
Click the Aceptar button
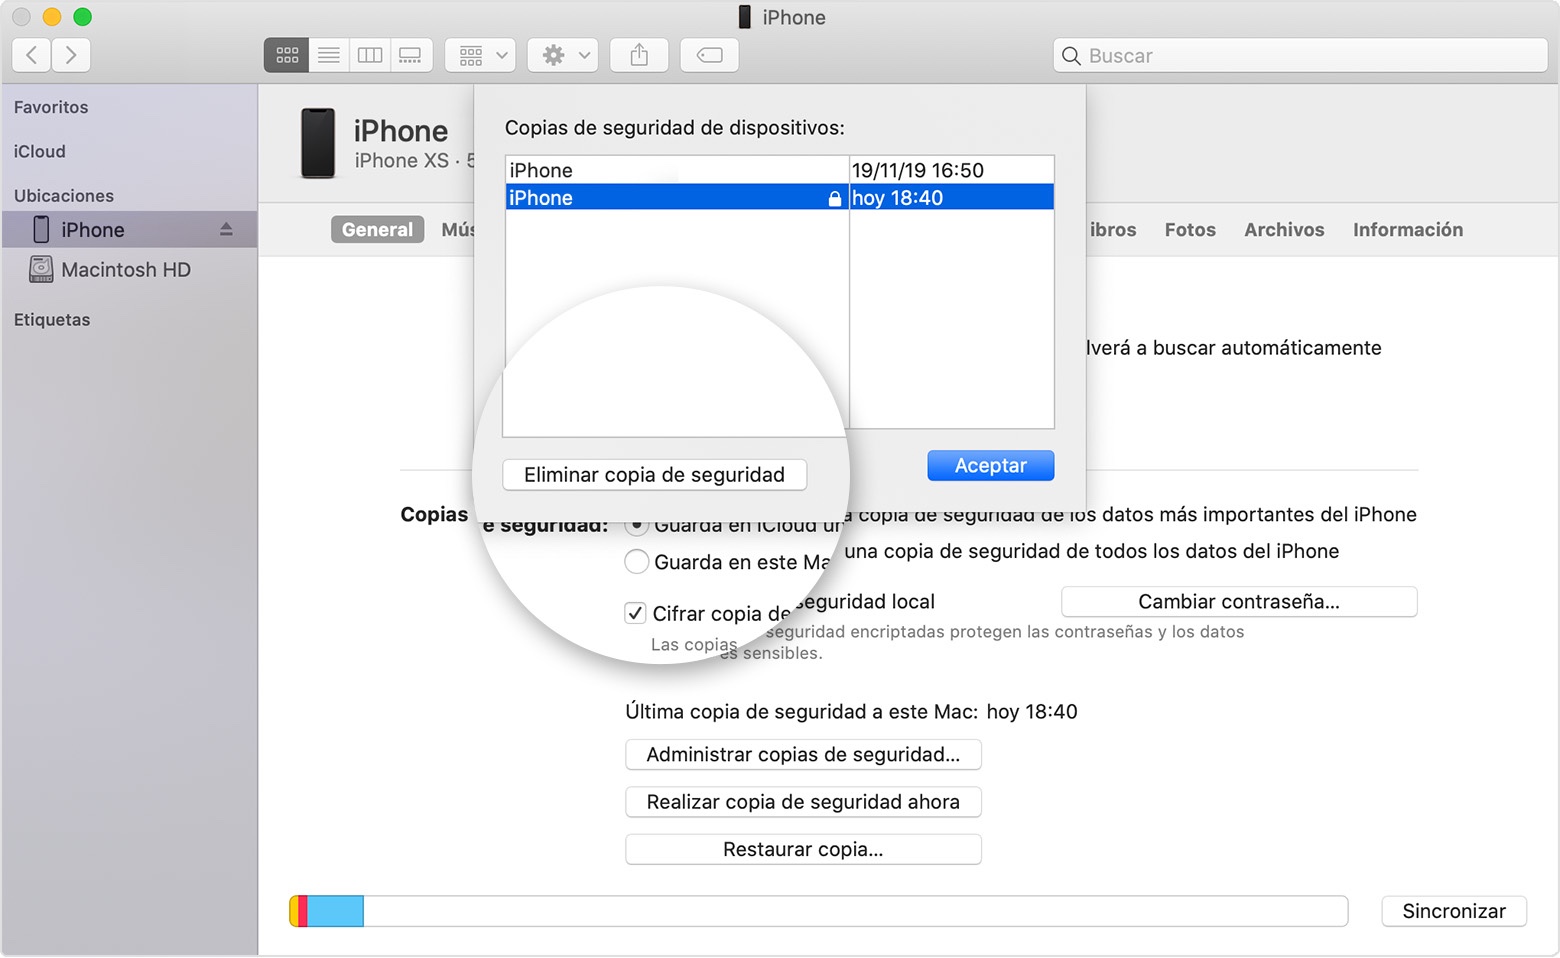tap(990, 466)
